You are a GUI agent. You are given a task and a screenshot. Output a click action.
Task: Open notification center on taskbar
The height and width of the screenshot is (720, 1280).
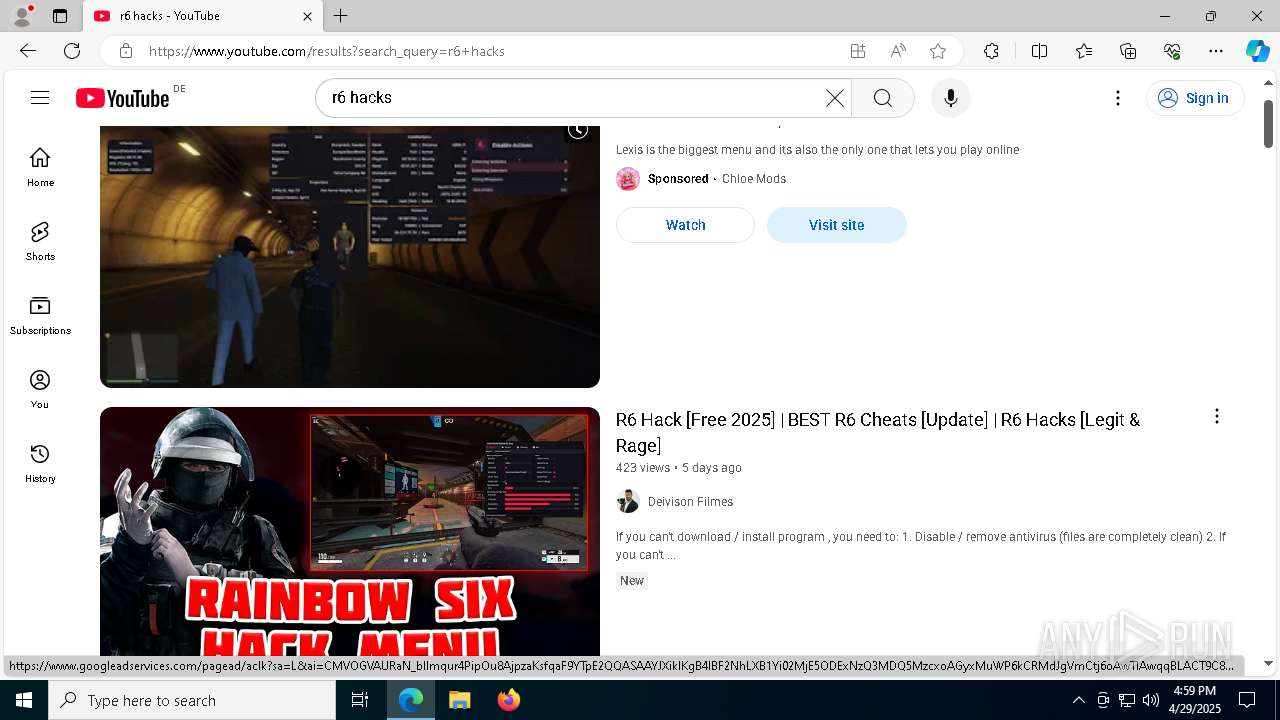pyautogui.click(x=1247, y=700)
